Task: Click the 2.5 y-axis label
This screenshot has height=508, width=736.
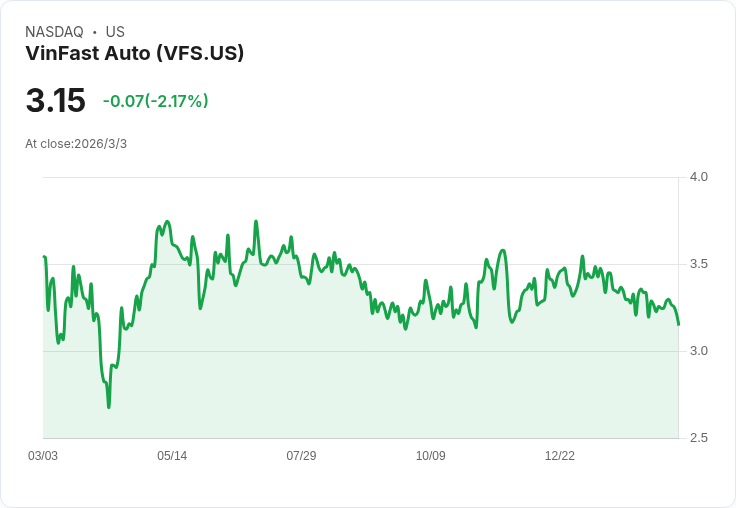Action: point(698,438)
